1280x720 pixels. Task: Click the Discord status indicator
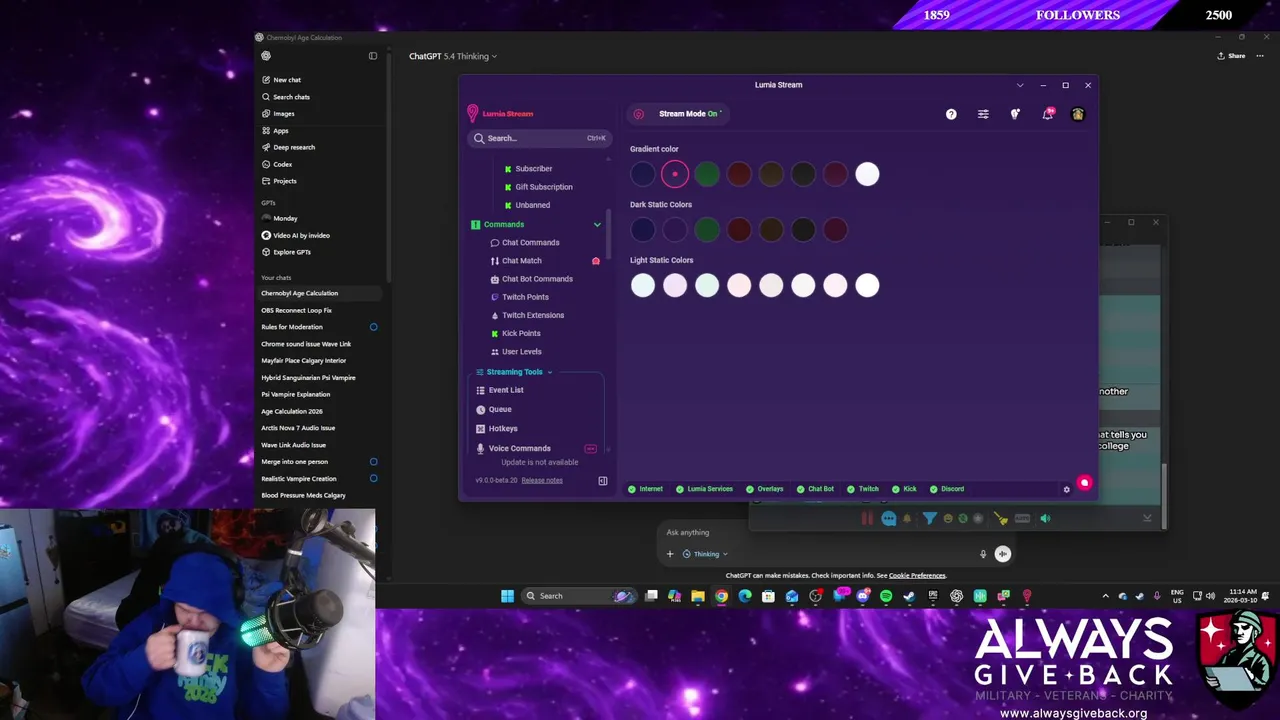coord(947,489)
